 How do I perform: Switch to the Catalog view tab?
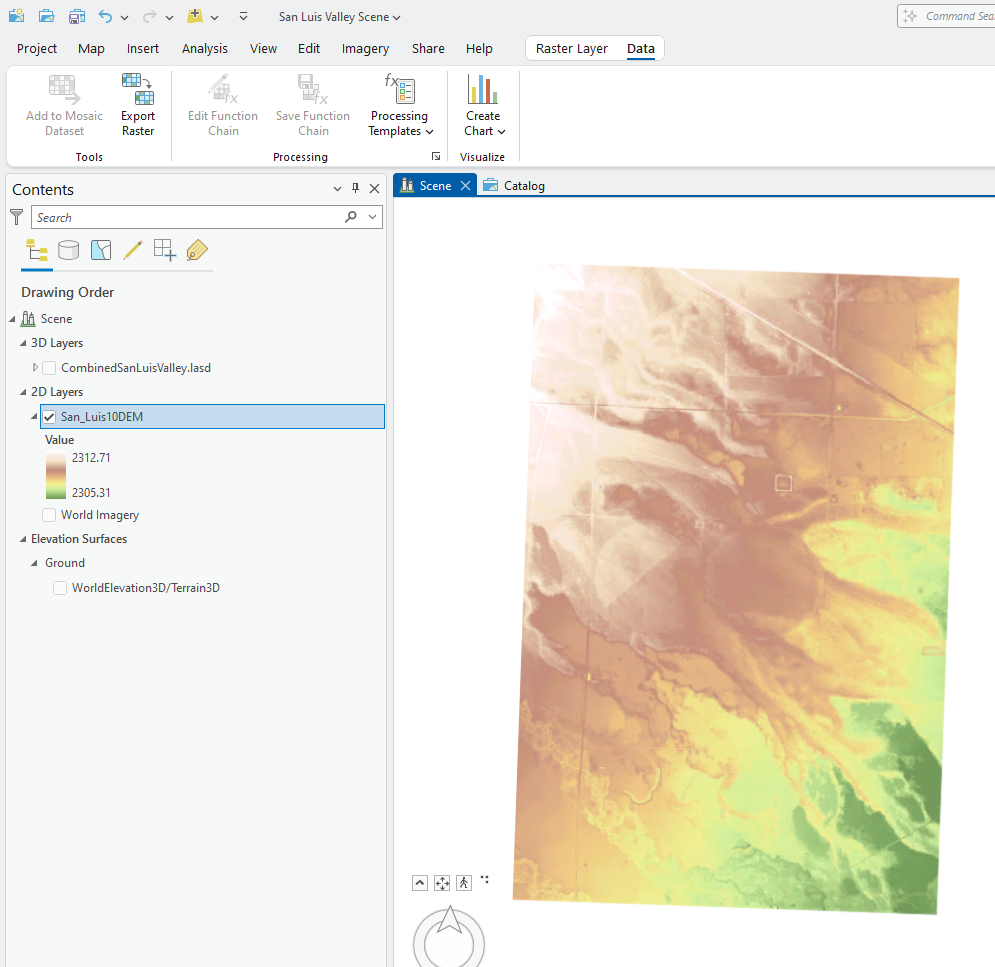pyautogui.click(x=515, y=186)
